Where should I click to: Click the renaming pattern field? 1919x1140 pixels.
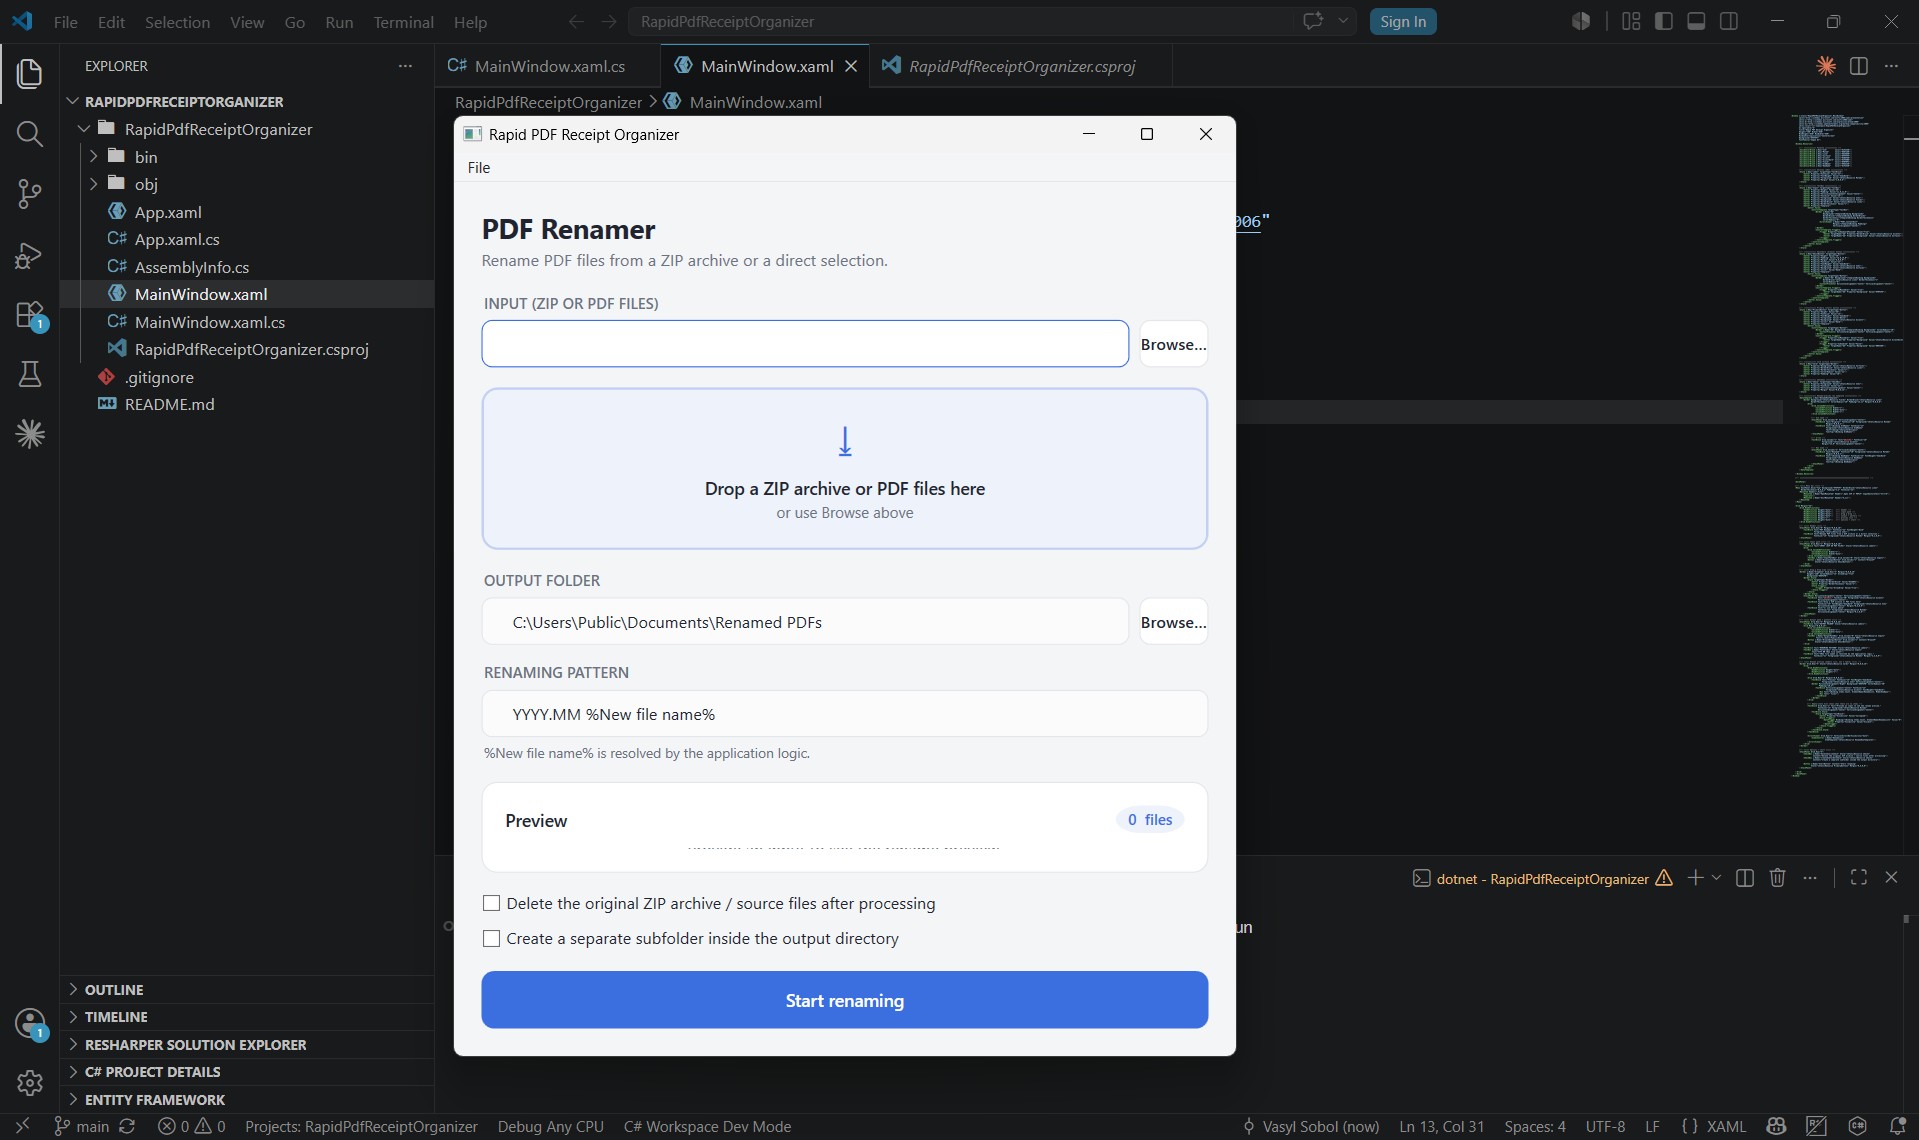tap(844, 714)
